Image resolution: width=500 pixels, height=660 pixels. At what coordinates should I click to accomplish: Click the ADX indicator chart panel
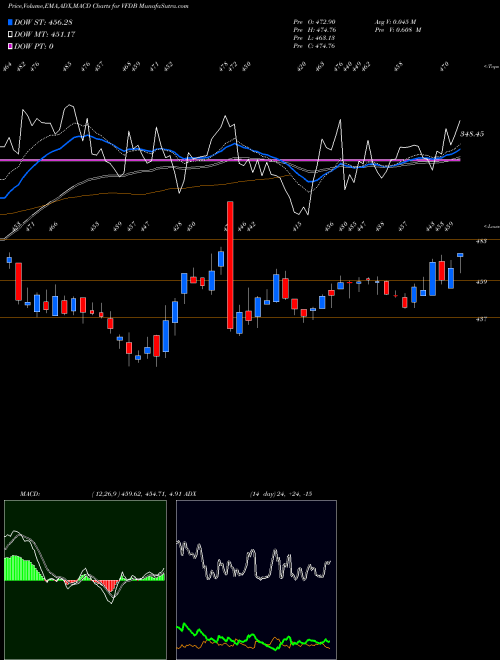pos(256,580)
